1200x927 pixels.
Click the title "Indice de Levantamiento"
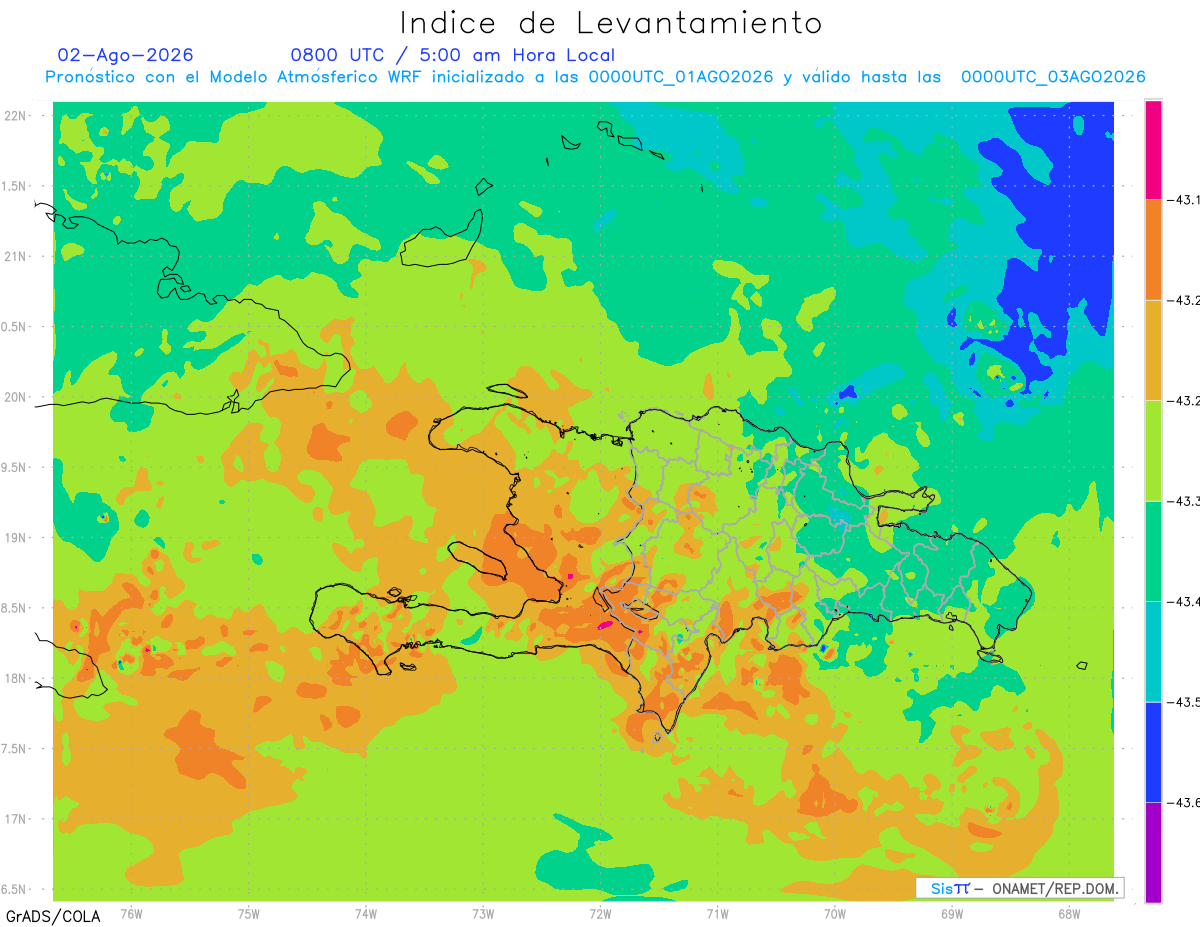[x=611, y=23]
